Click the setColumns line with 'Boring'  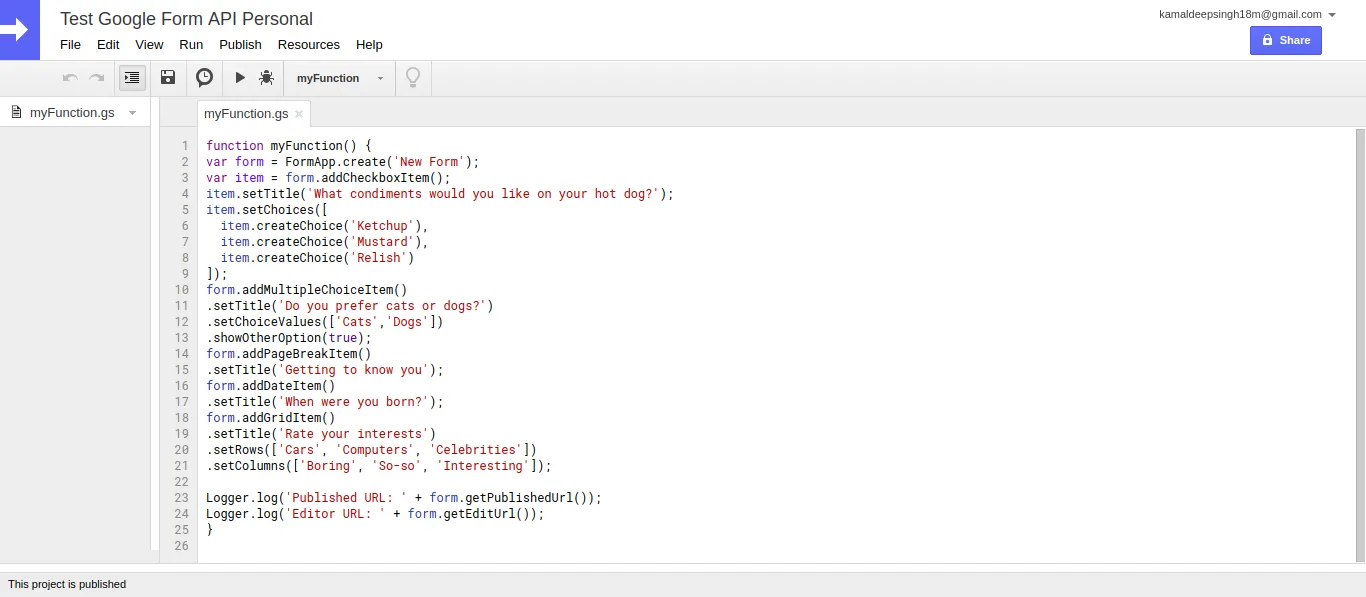379,466
